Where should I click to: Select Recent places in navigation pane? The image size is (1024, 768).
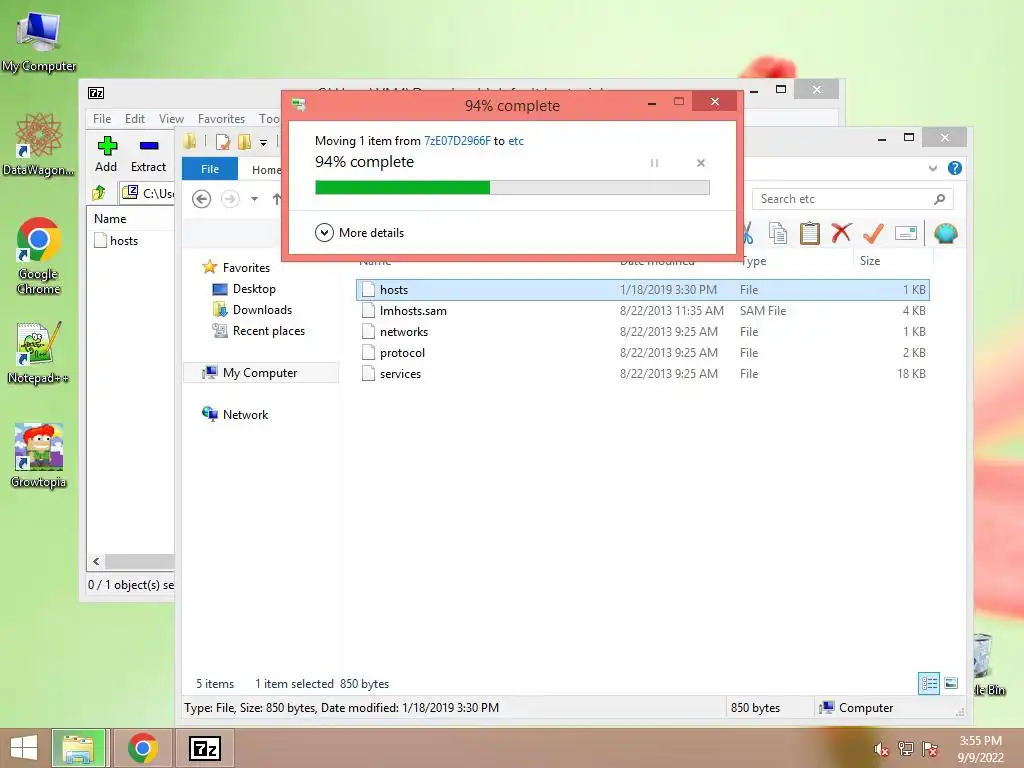pos(259,330)
